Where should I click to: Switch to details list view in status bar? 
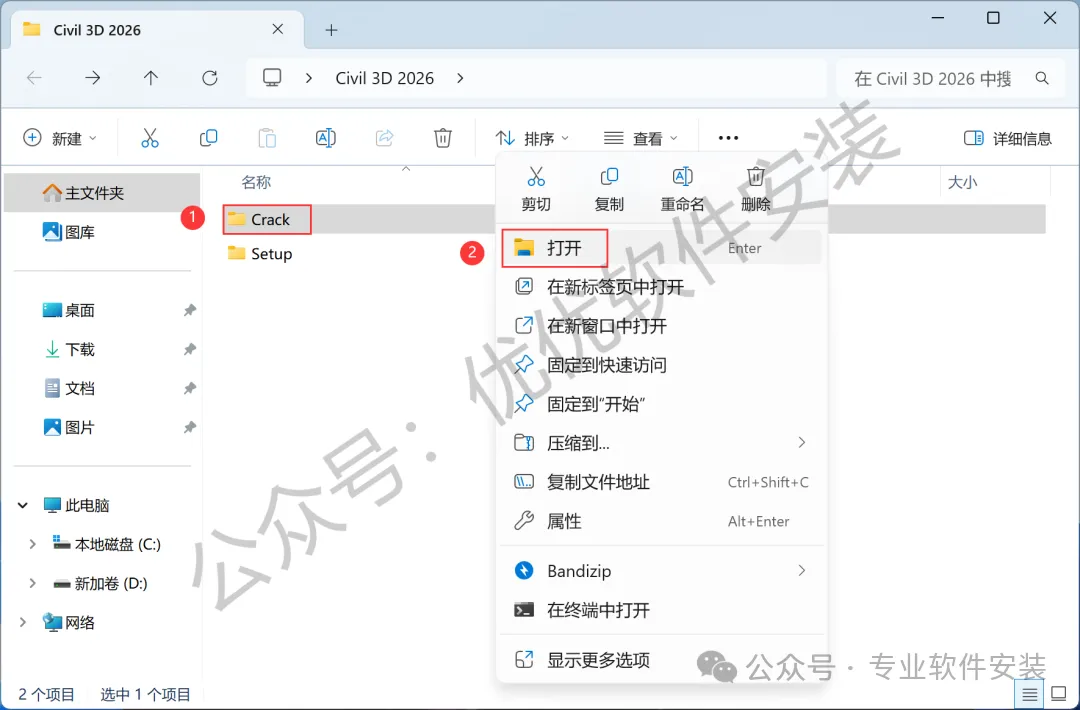click(1030, 693)
